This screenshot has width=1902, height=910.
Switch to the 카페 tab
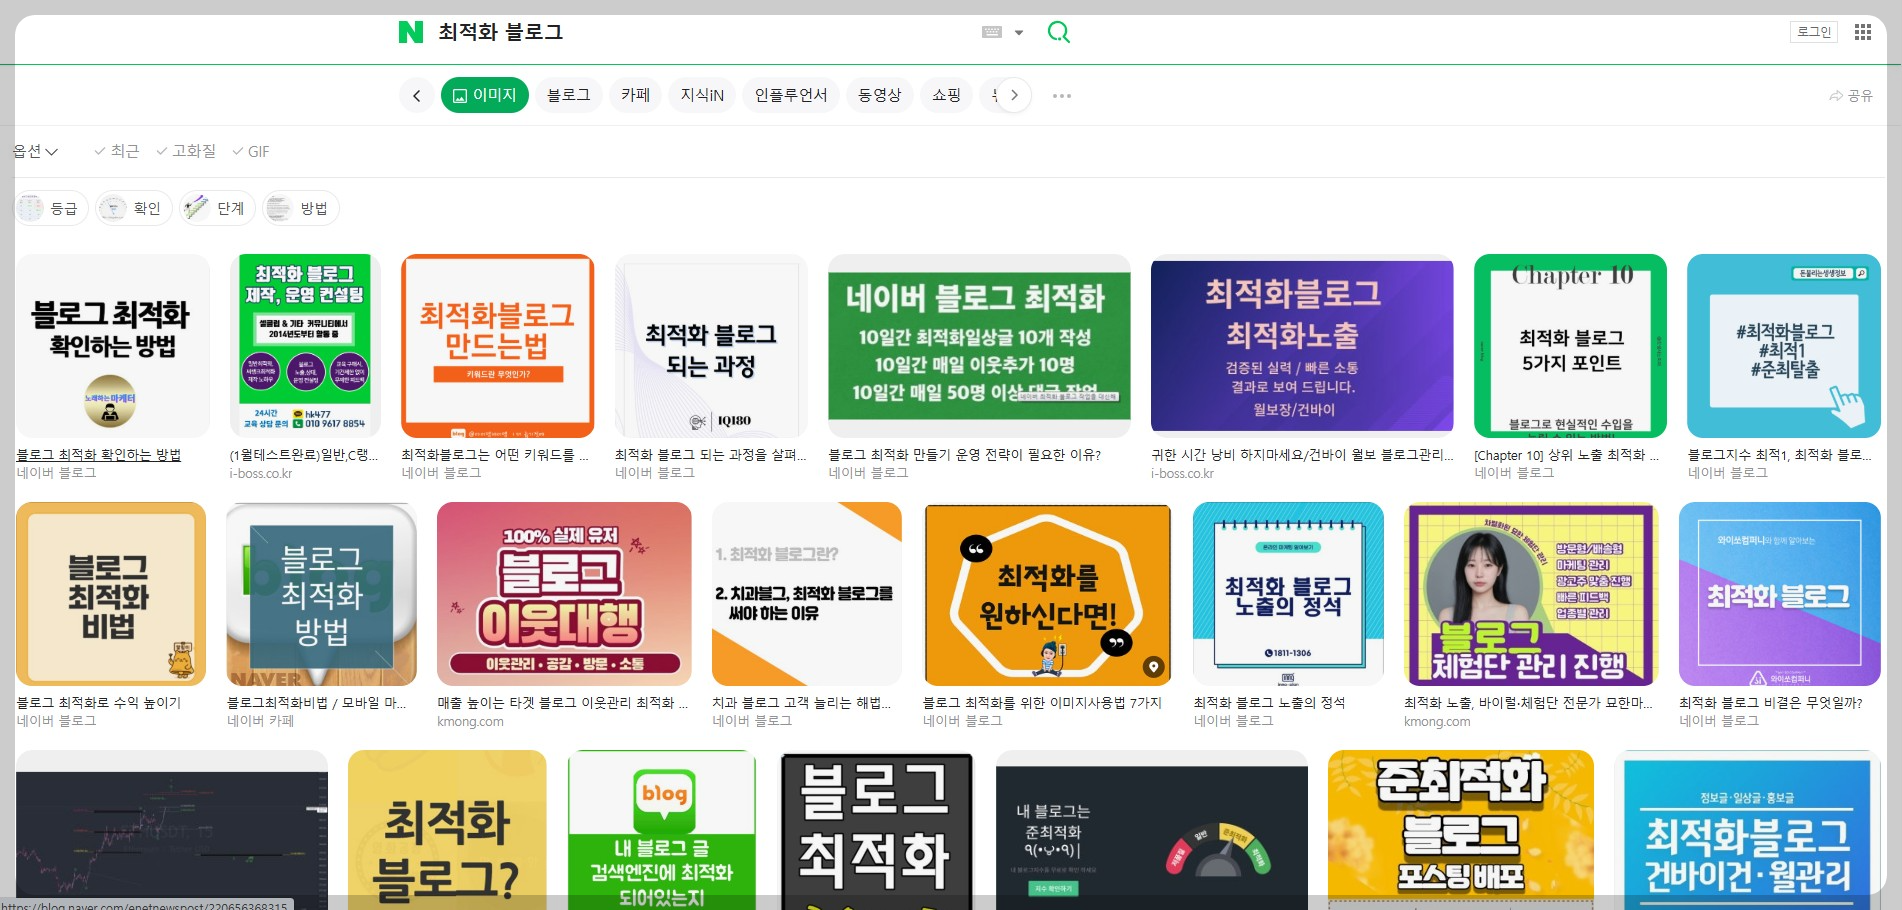(636, 95)
